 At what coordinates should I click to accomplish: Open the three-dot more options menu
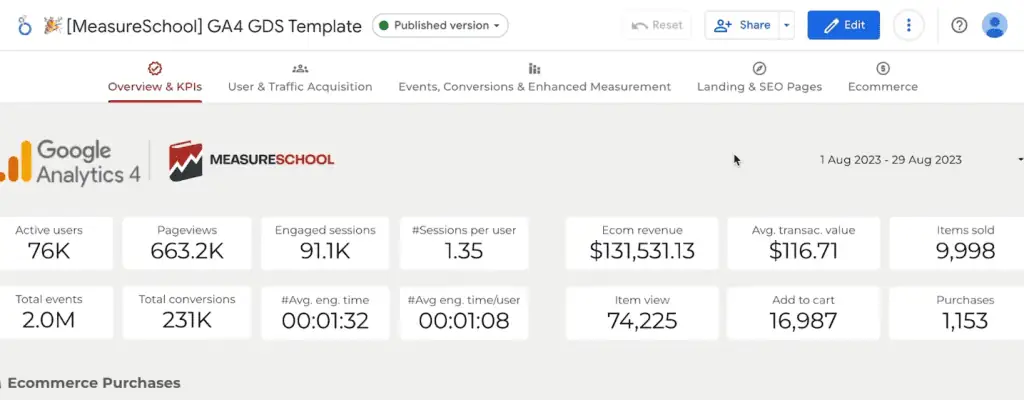coord(908,25)
